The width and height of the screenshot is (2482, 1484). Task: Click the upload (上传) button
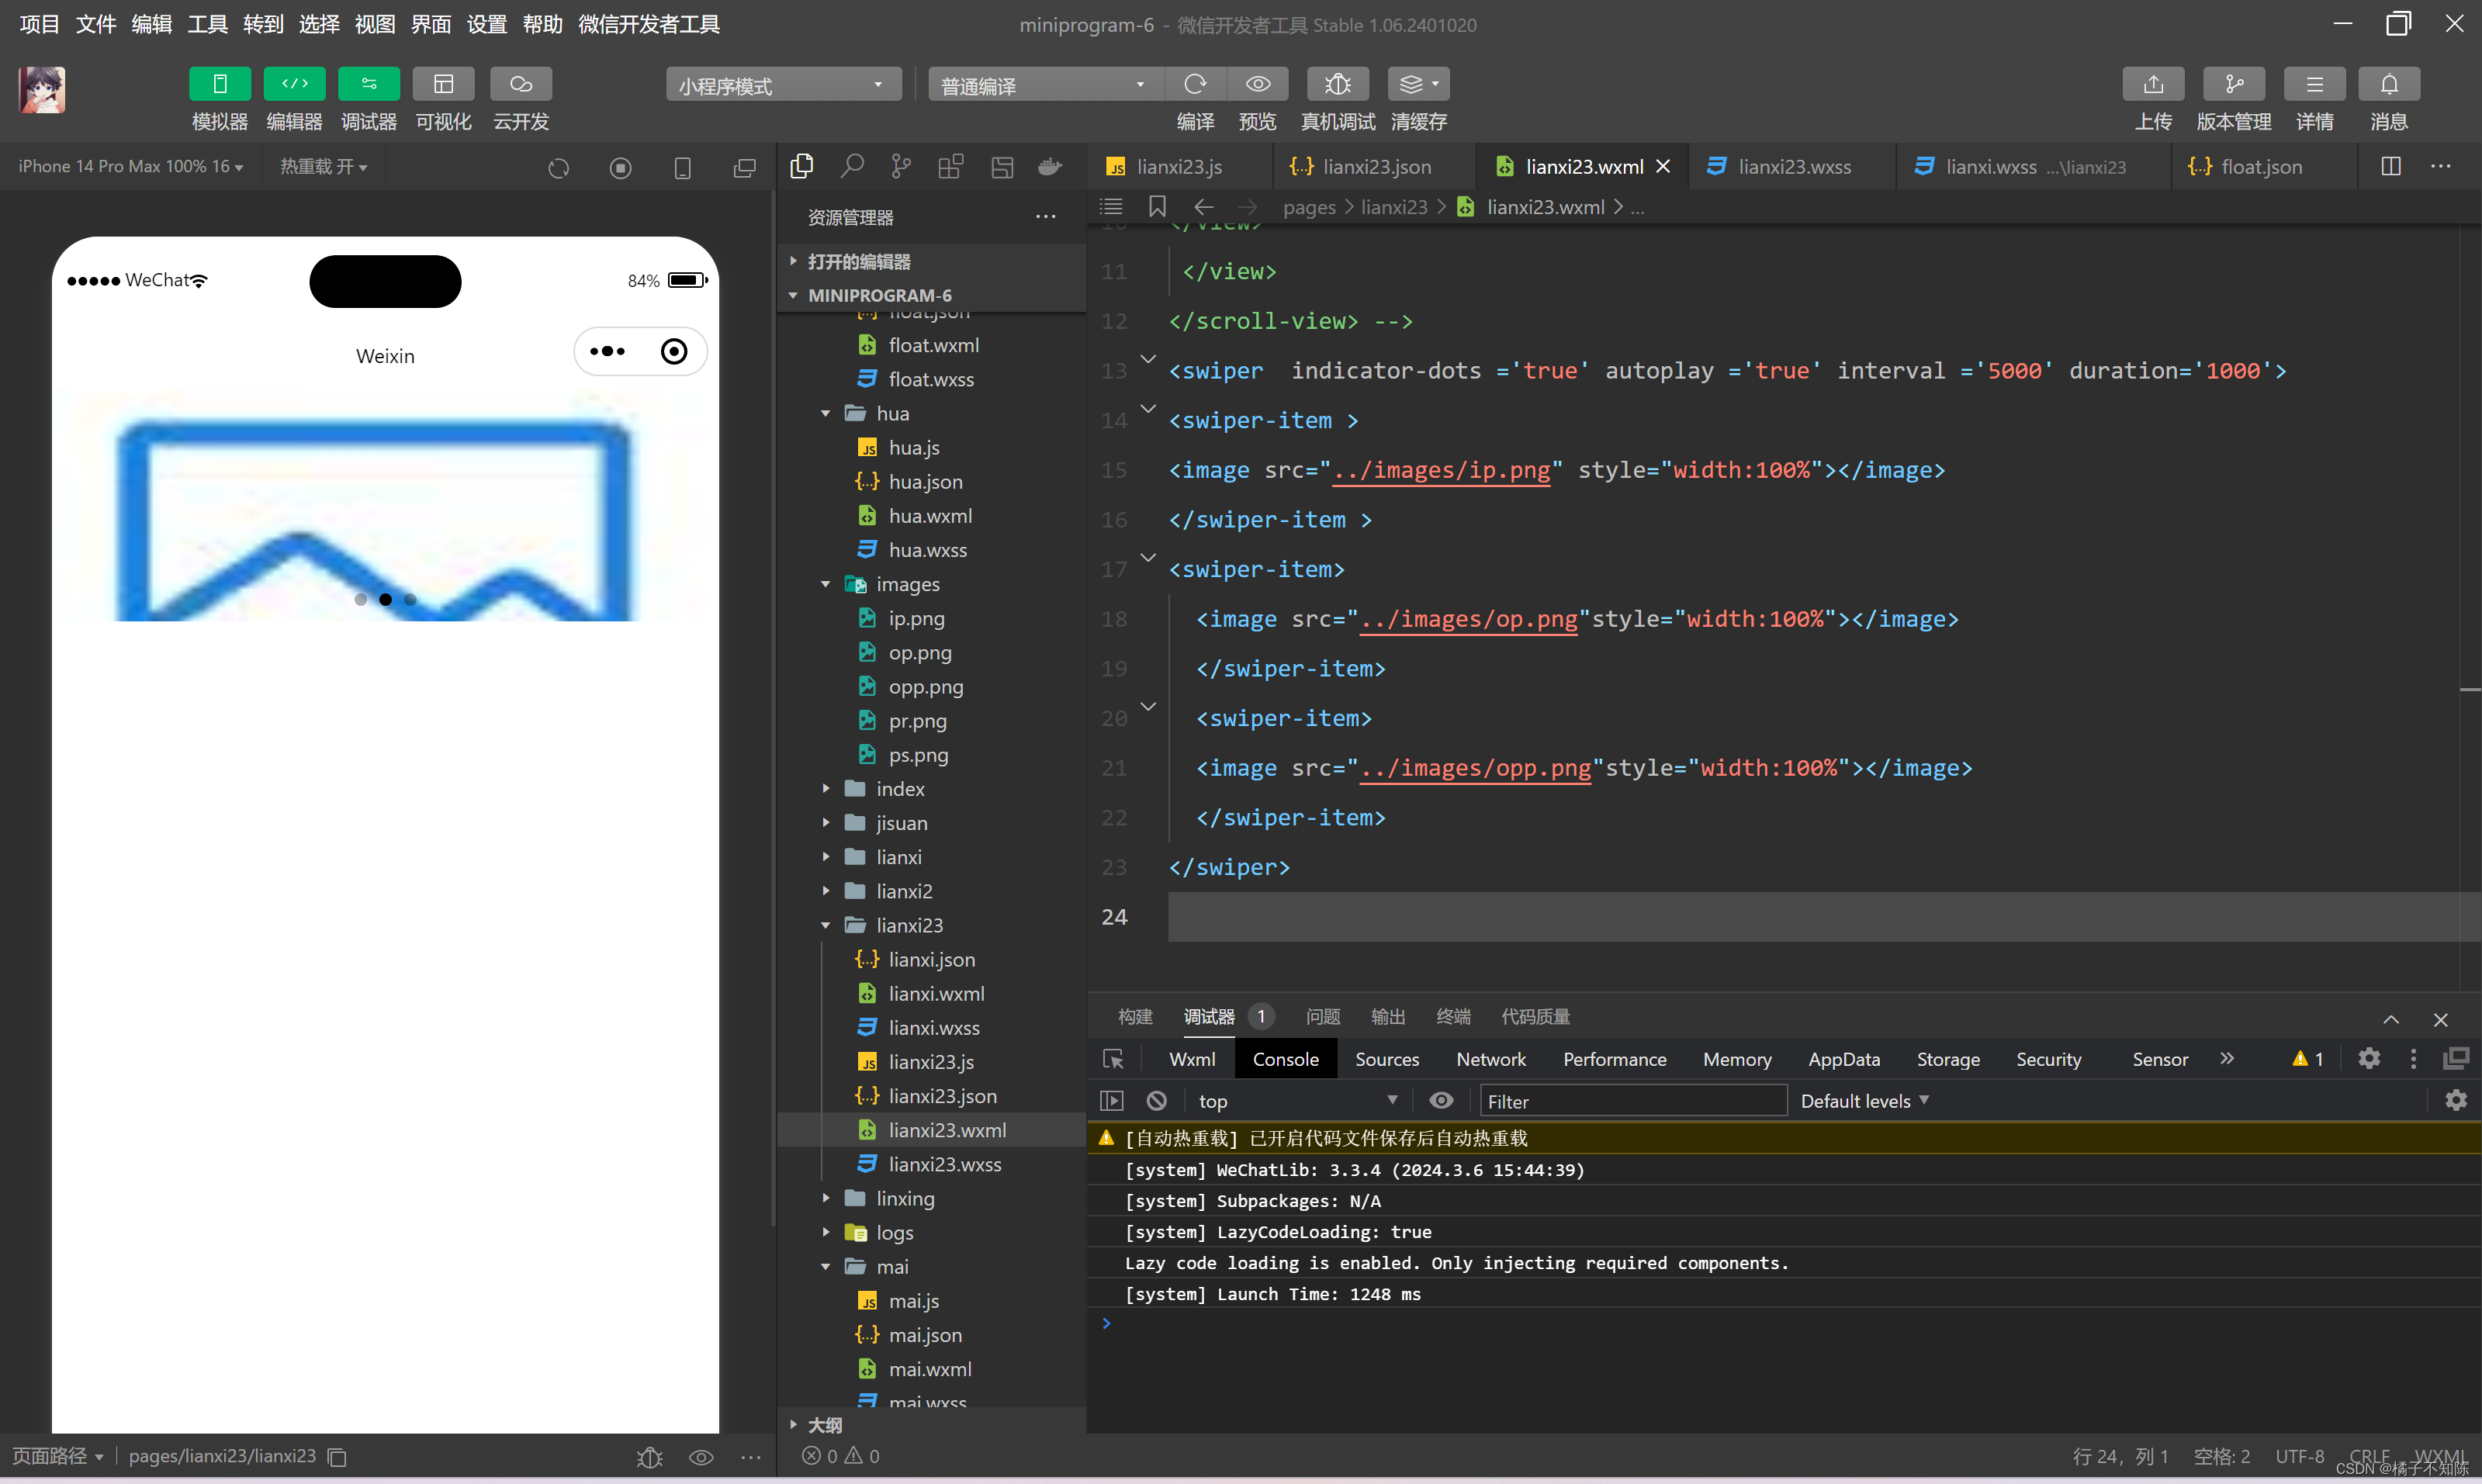[2153, 84]
